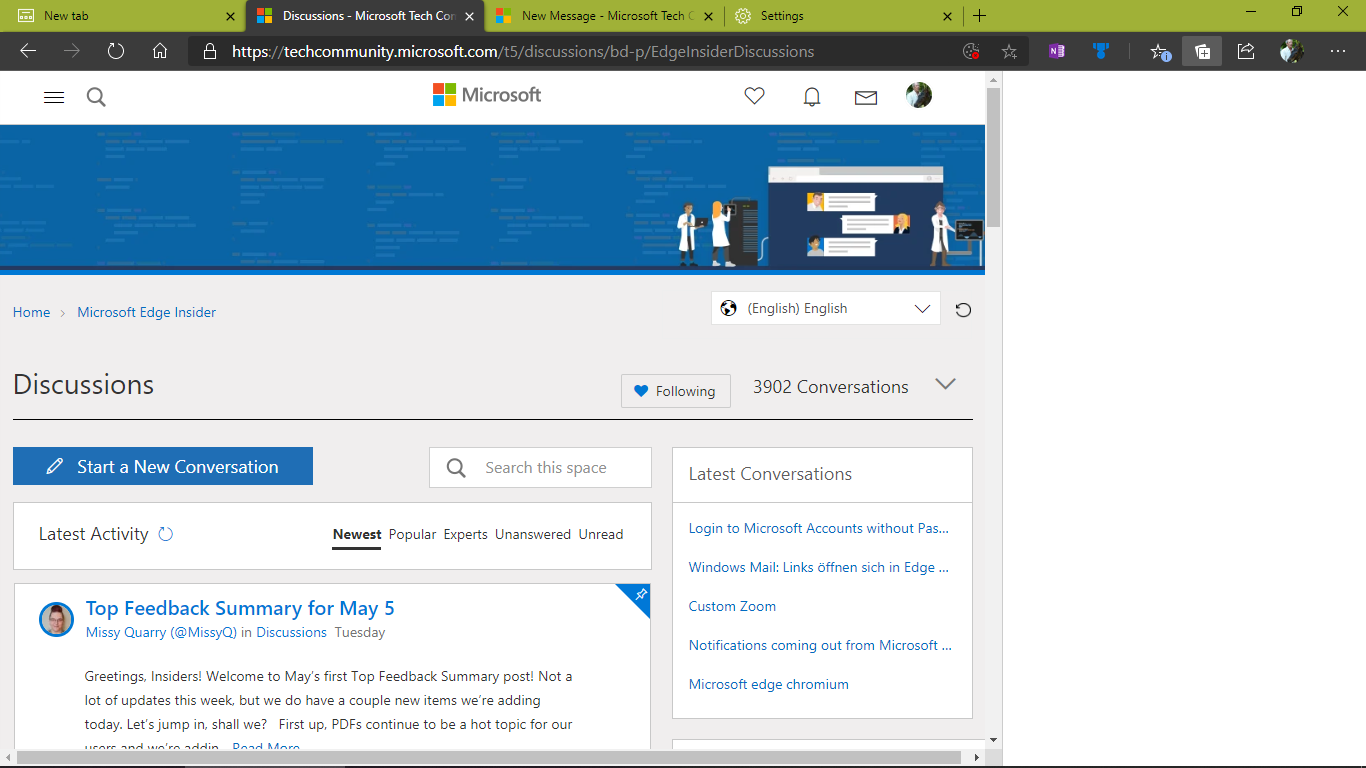This screenshot has height=768, width=1366.
Task: Open a new browser tab with plus button
Action: 980,16
